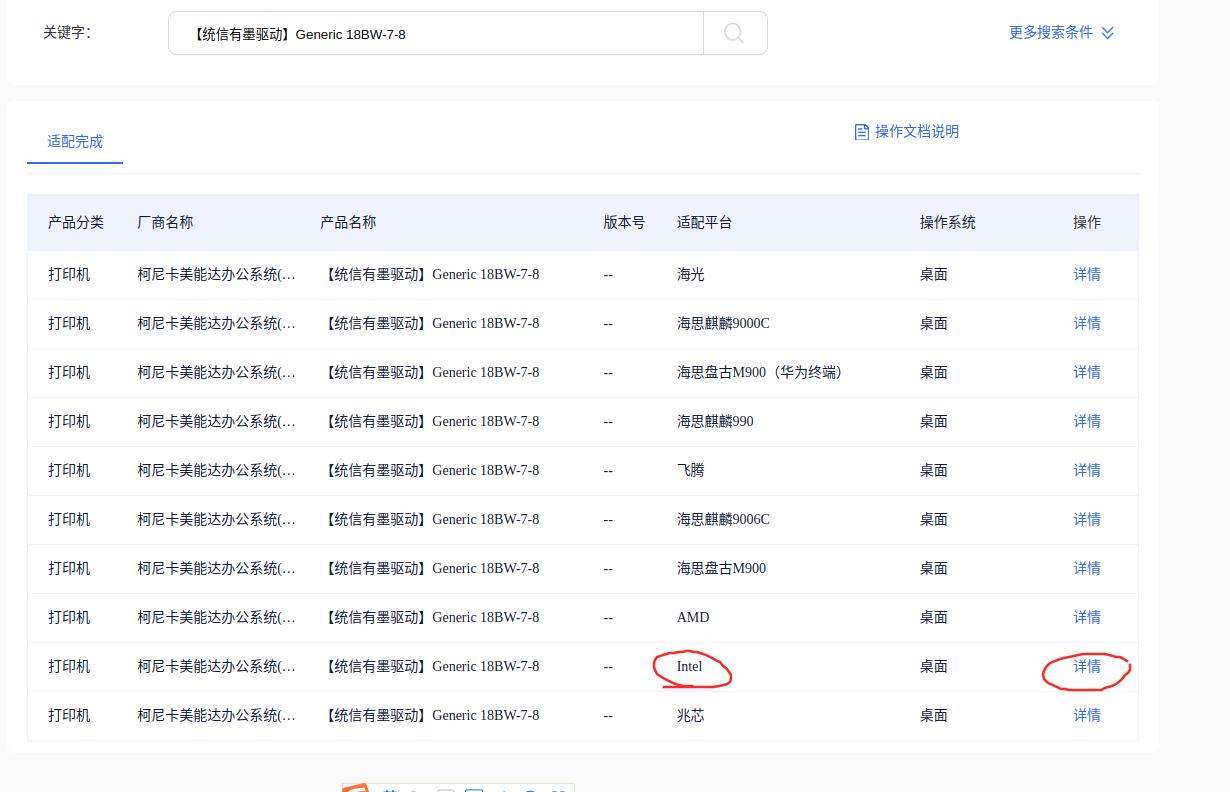The height and width of the screenshot is (792, 1230).
Task: Click 海思盘古M900 cell without 华为终端
Action: click(721, 568)
